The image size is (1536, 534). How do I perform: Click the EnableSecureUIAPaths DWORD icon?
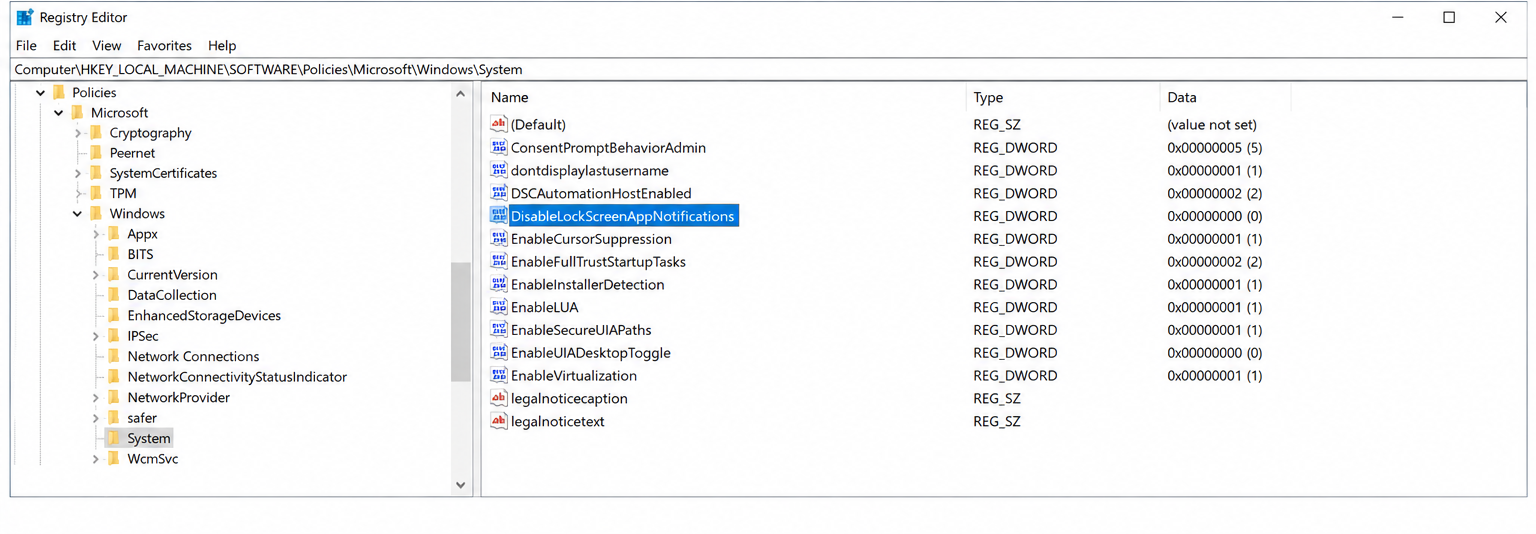point(499,330)
